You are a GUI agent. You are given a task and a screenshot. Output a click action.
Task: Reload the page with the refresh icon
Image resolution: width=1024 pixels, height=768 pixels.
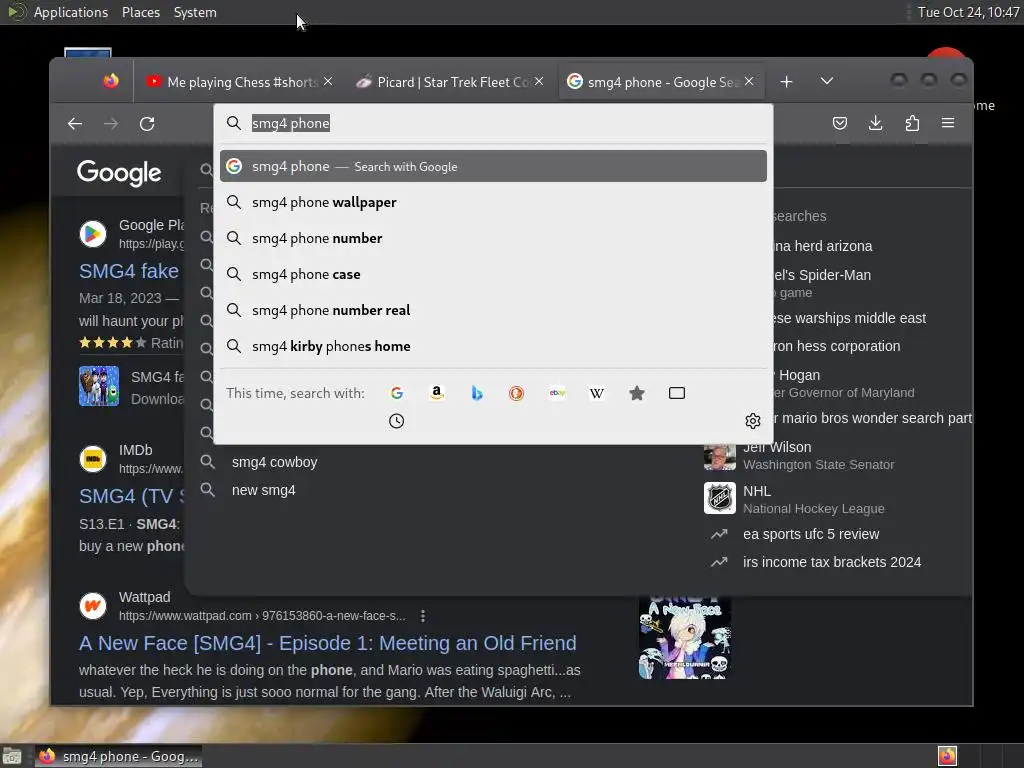(147, 123)
